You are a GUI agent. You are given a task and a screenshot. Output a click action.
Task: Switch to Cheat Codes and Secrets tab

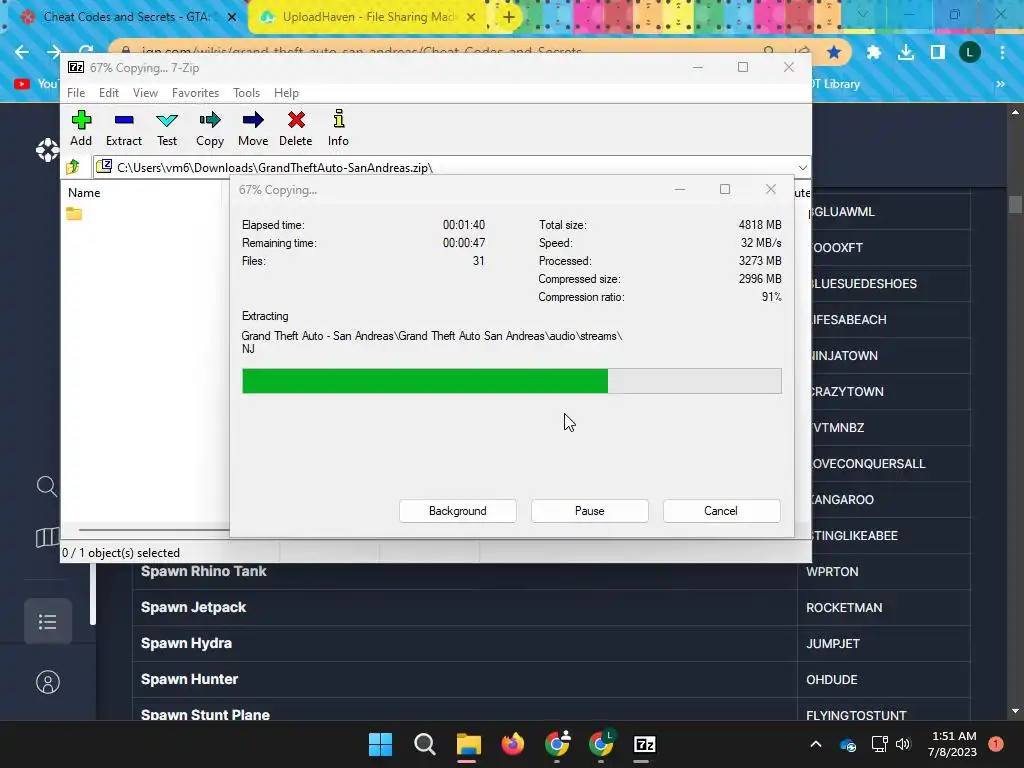(125, 17)
